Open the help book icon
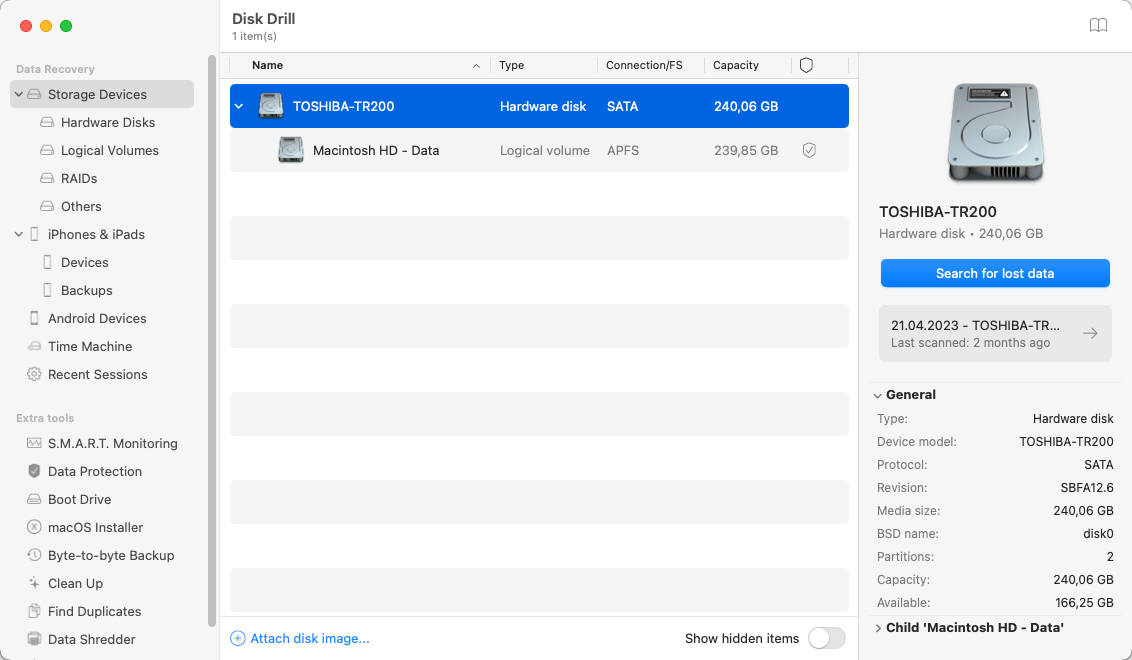Screen dimensions: 1132x660 pos(1097,25)
